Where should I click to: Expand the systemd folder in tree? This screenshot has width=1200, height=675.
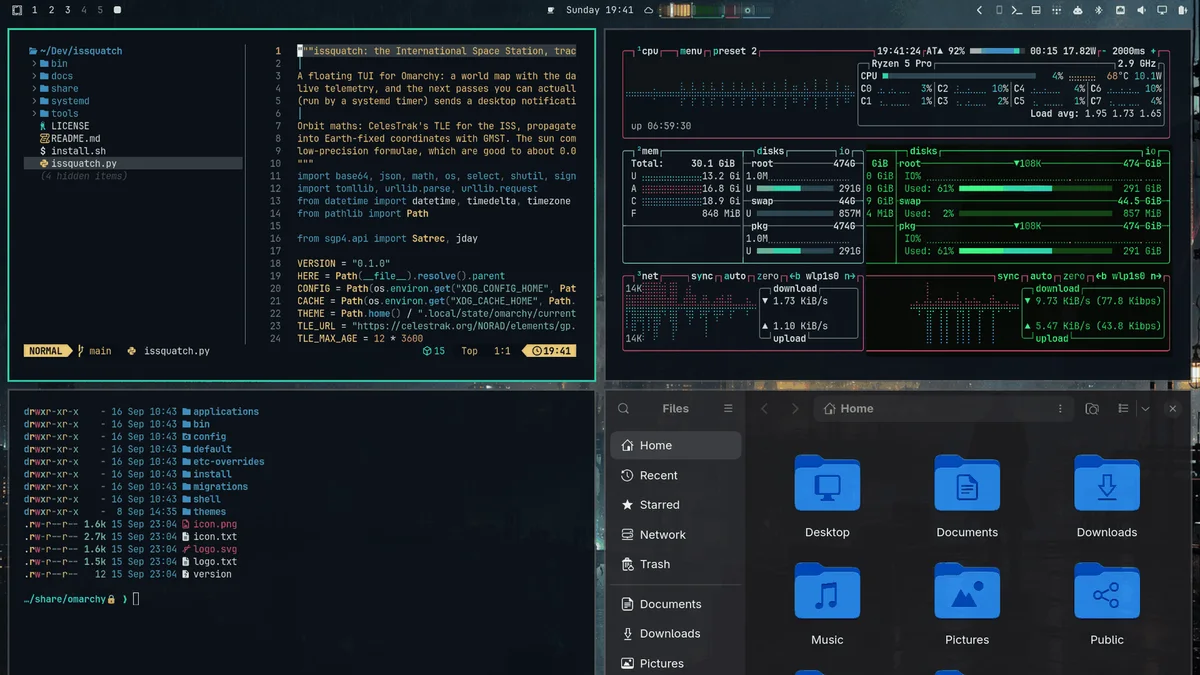coord(34,101)
